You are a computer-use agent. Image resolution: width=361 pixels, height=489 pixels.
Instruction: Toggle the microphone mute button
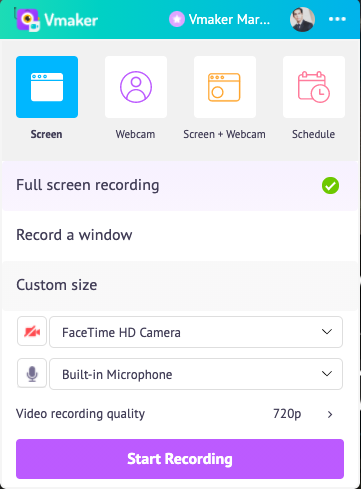(x=32, y=373)
